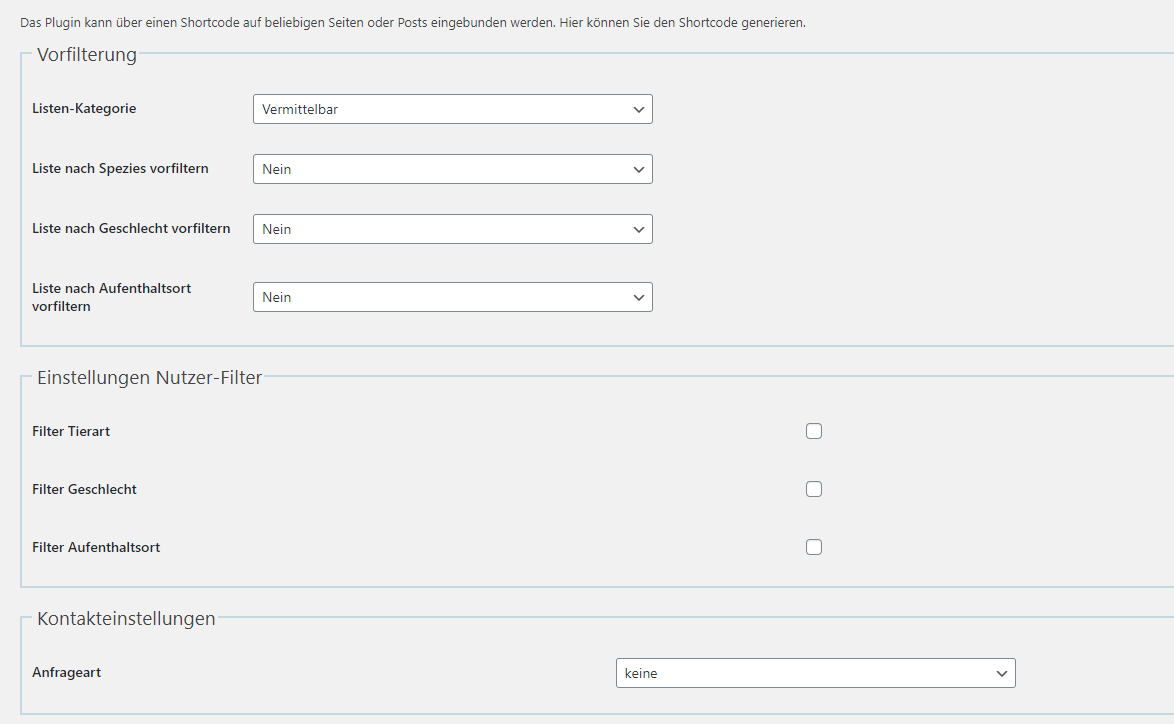Select the Listen-Kategorie label text
This screenshot has height=724, width=1174.
(x=84, y=109)
